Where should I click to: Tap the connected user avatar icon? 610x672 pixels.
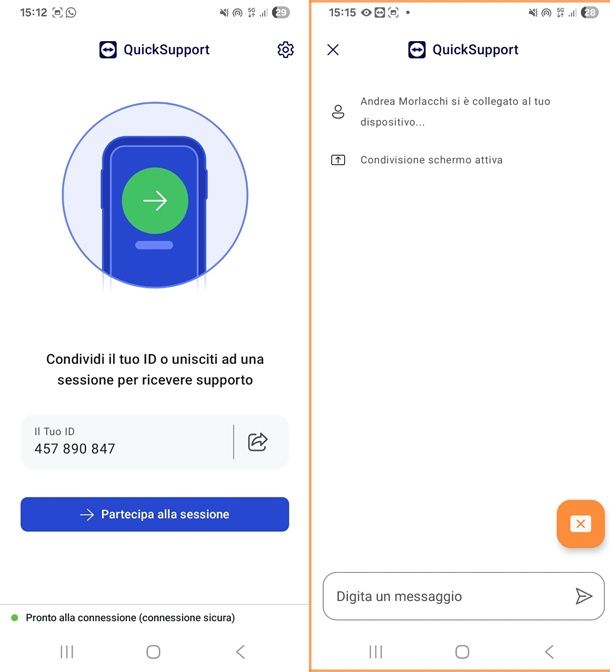pos(338,112)
